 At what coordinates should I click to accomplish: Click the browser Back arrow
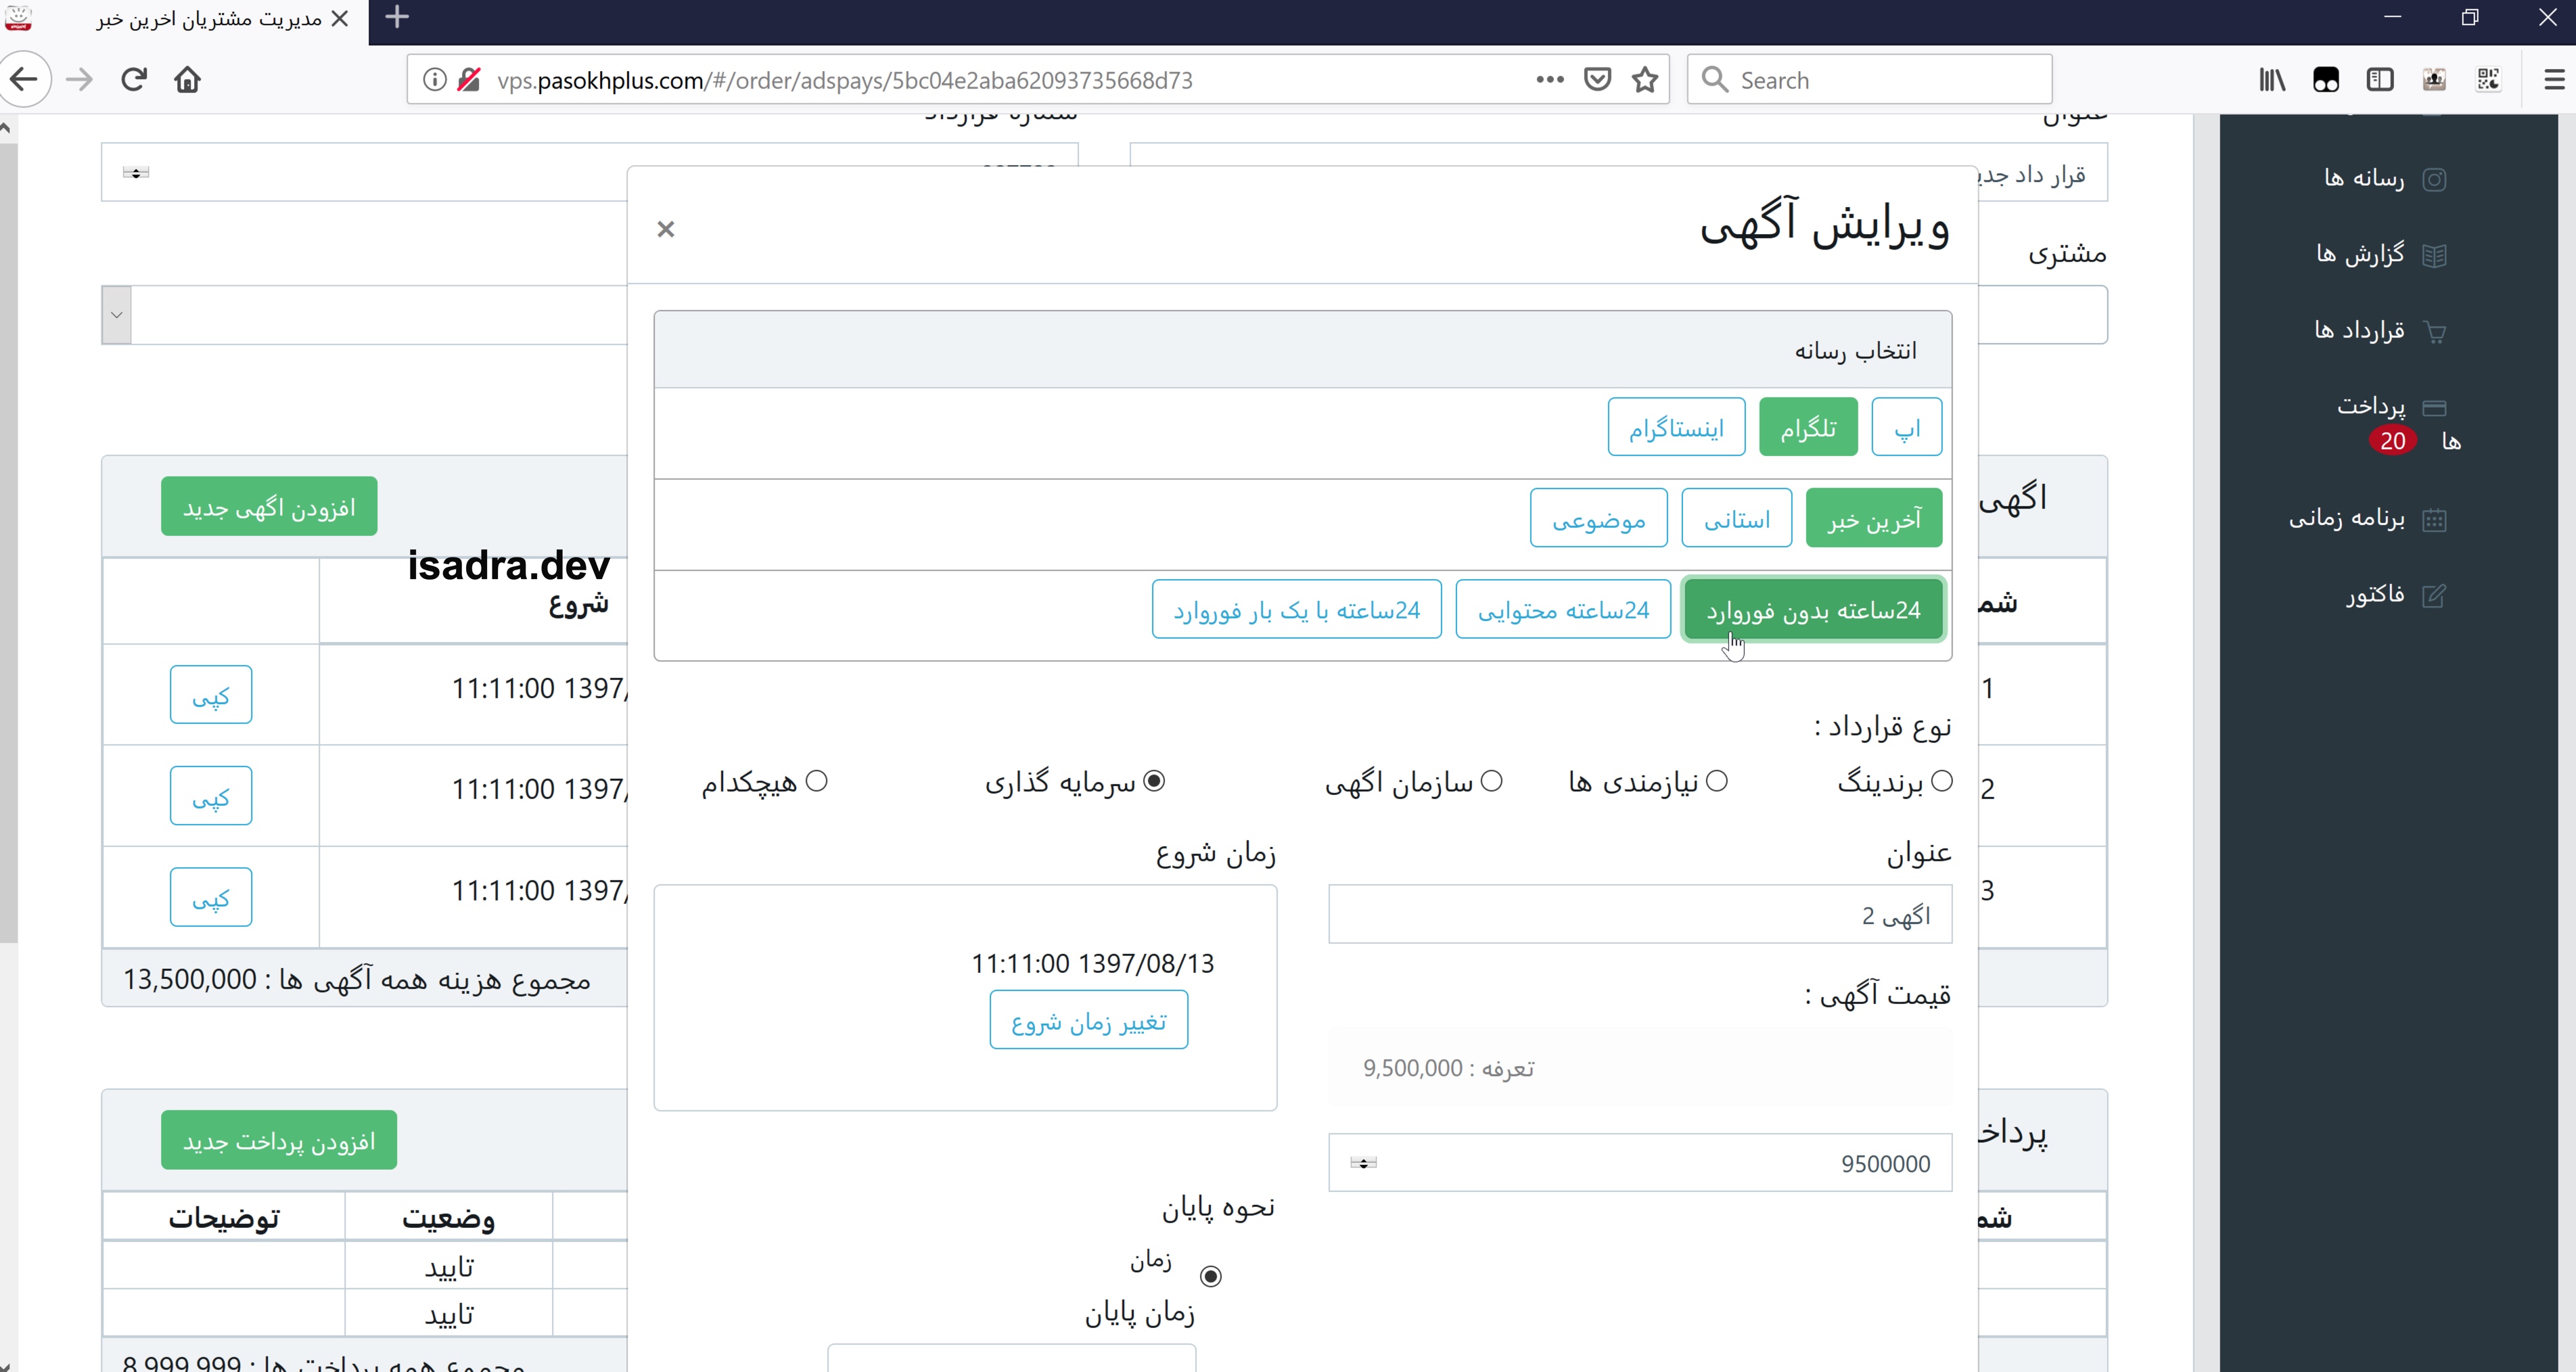click(x=24, y=80)
